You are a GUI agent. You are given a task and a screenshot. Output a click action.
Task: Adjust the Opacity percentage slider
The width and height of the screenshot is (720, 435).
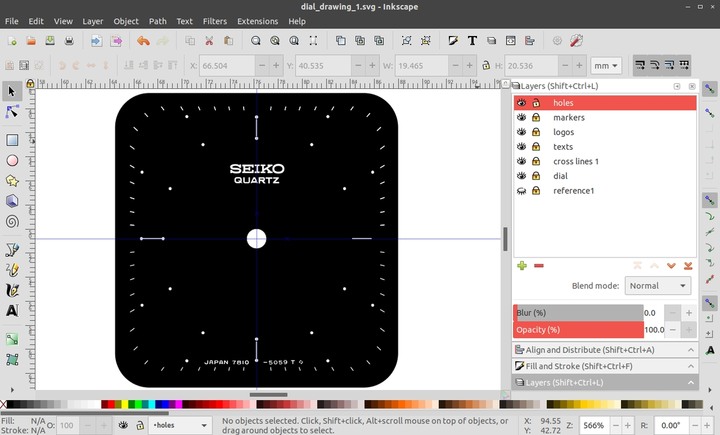[578, 330]
